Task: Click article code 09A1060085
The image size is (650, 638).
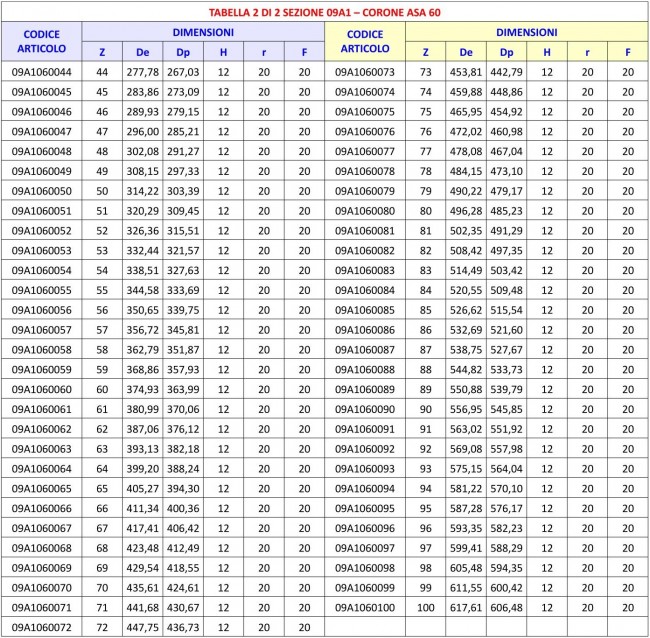Action: pos(365,310)
